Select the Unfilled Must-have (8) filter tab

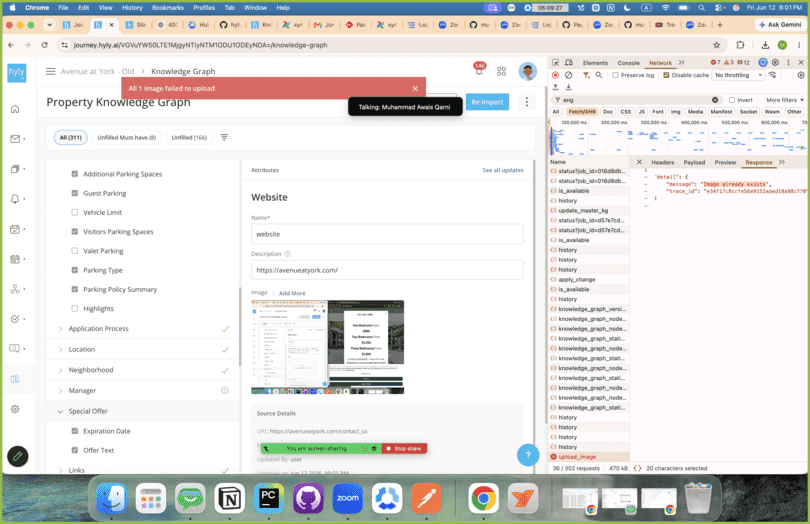click(x=127, y=137)
